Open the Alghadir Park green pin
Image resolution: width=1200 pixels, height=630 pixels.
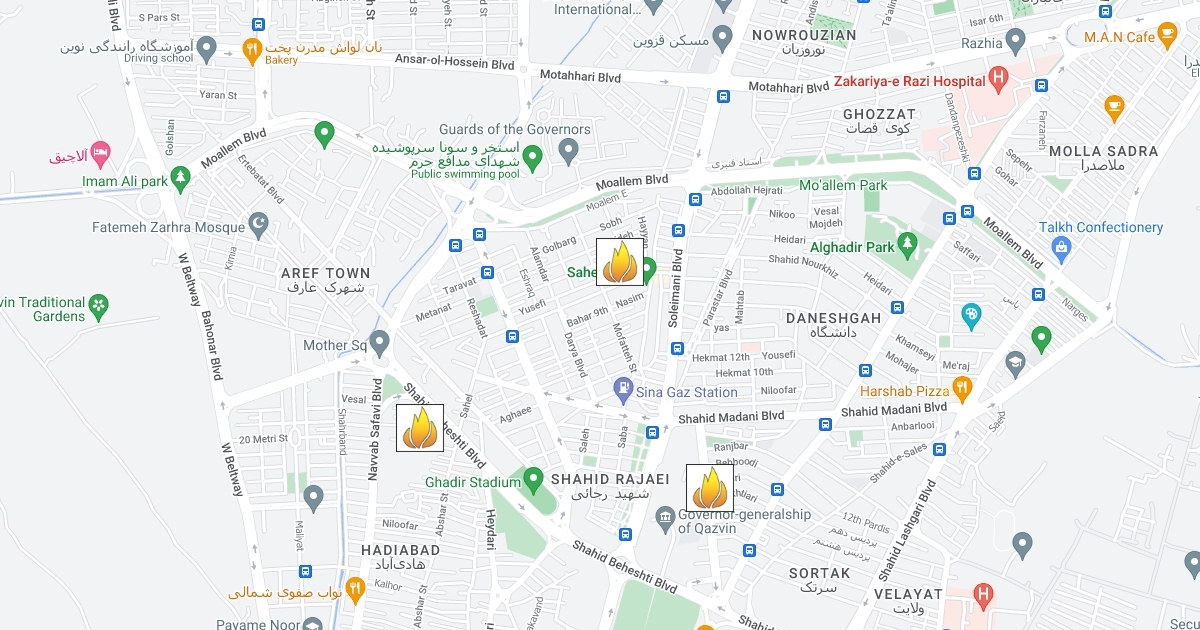907,243
